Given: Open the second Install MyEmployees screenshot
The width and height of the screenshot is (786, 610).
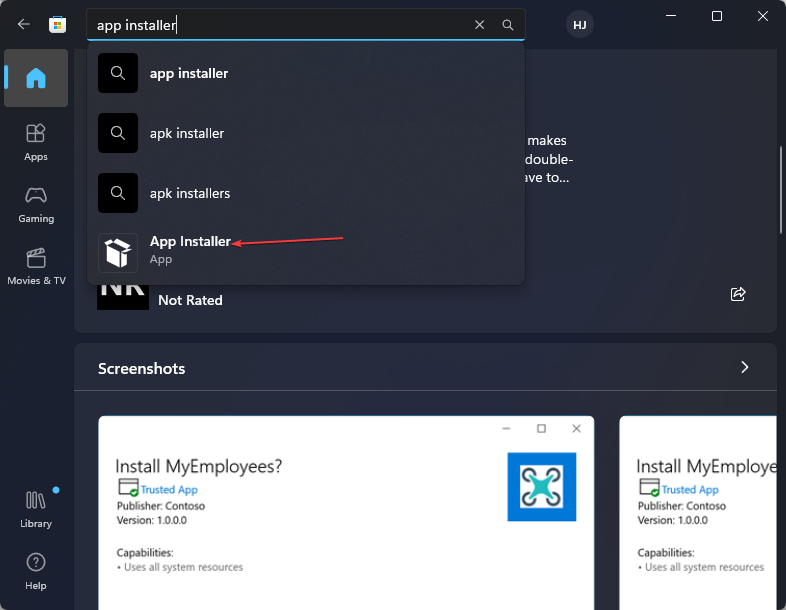Looking at the screenshot, I should click(698, 513).
